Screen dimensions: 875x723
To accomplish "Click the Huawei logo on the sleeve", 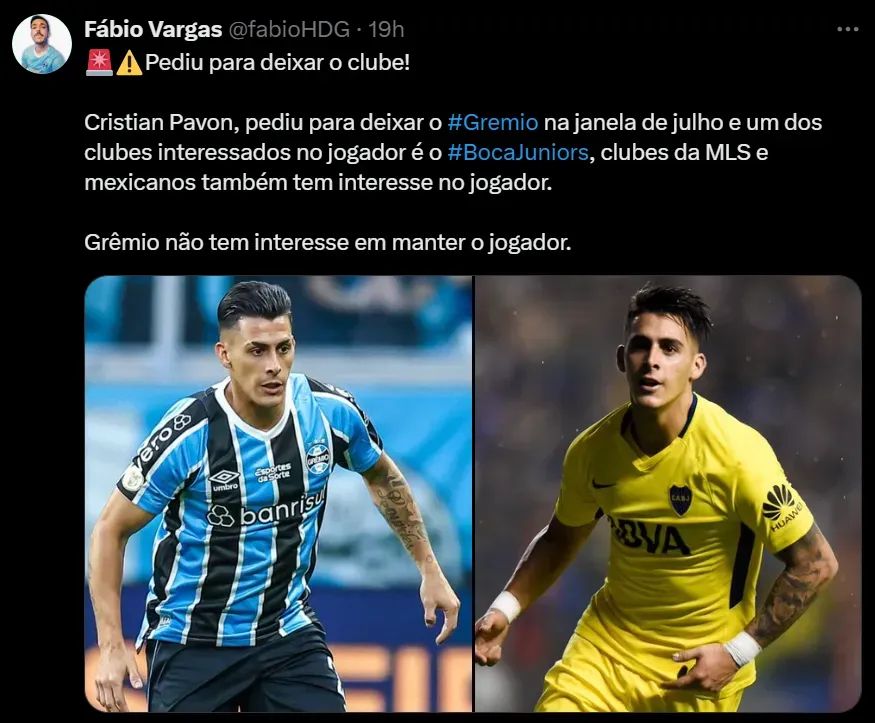I will coord(783,508).
